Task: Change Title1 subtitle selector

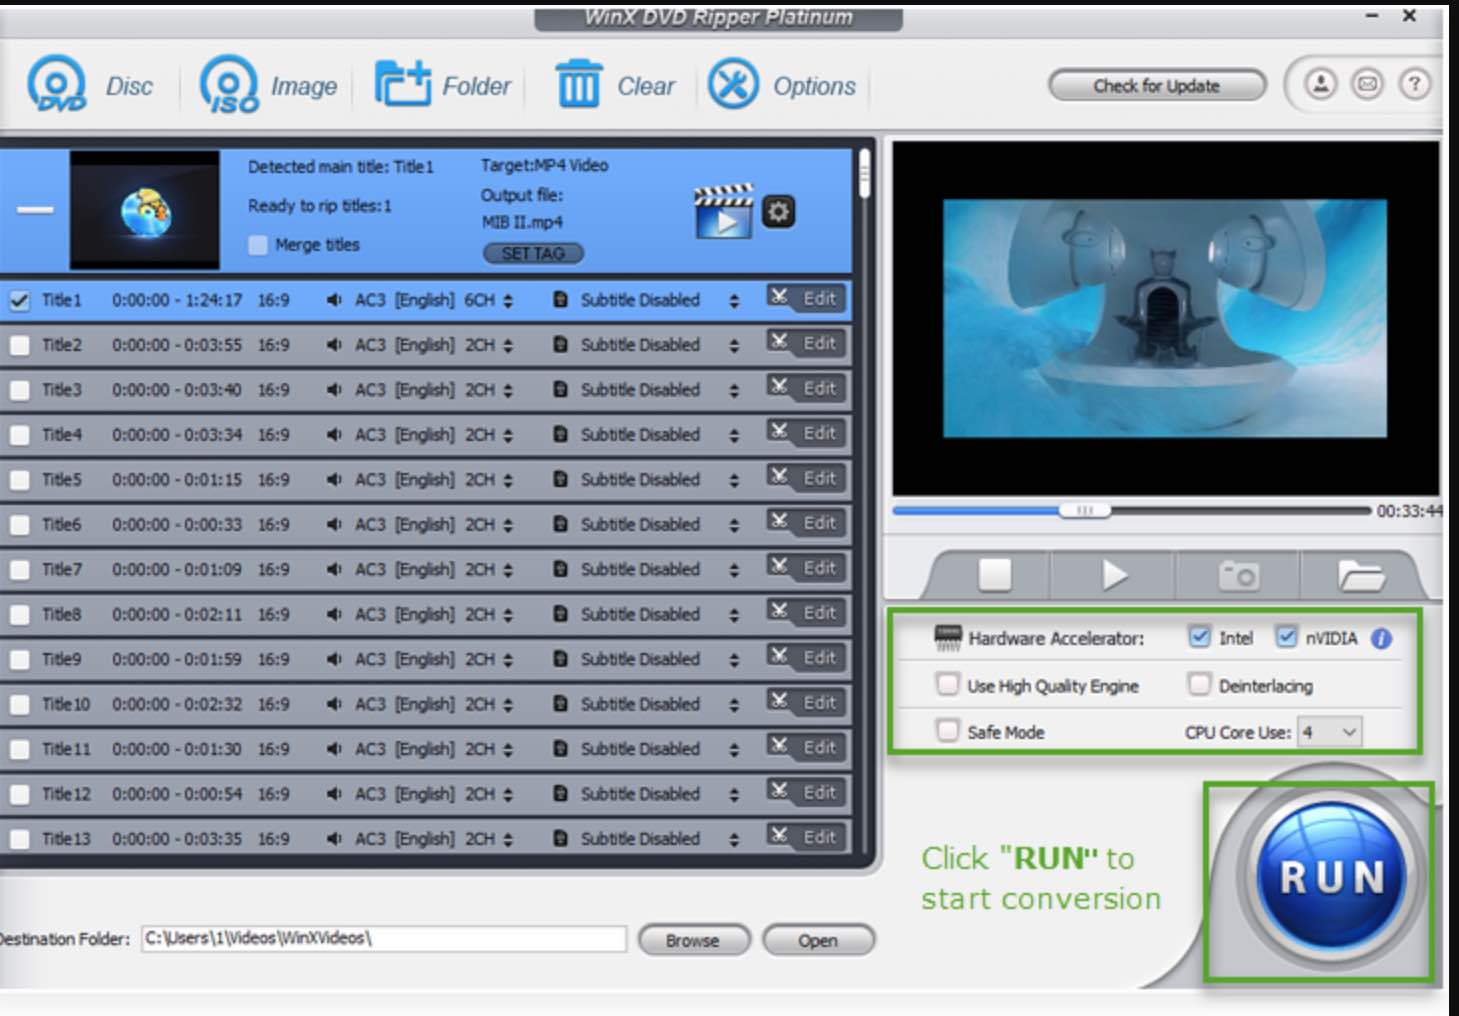Action: 734,300
